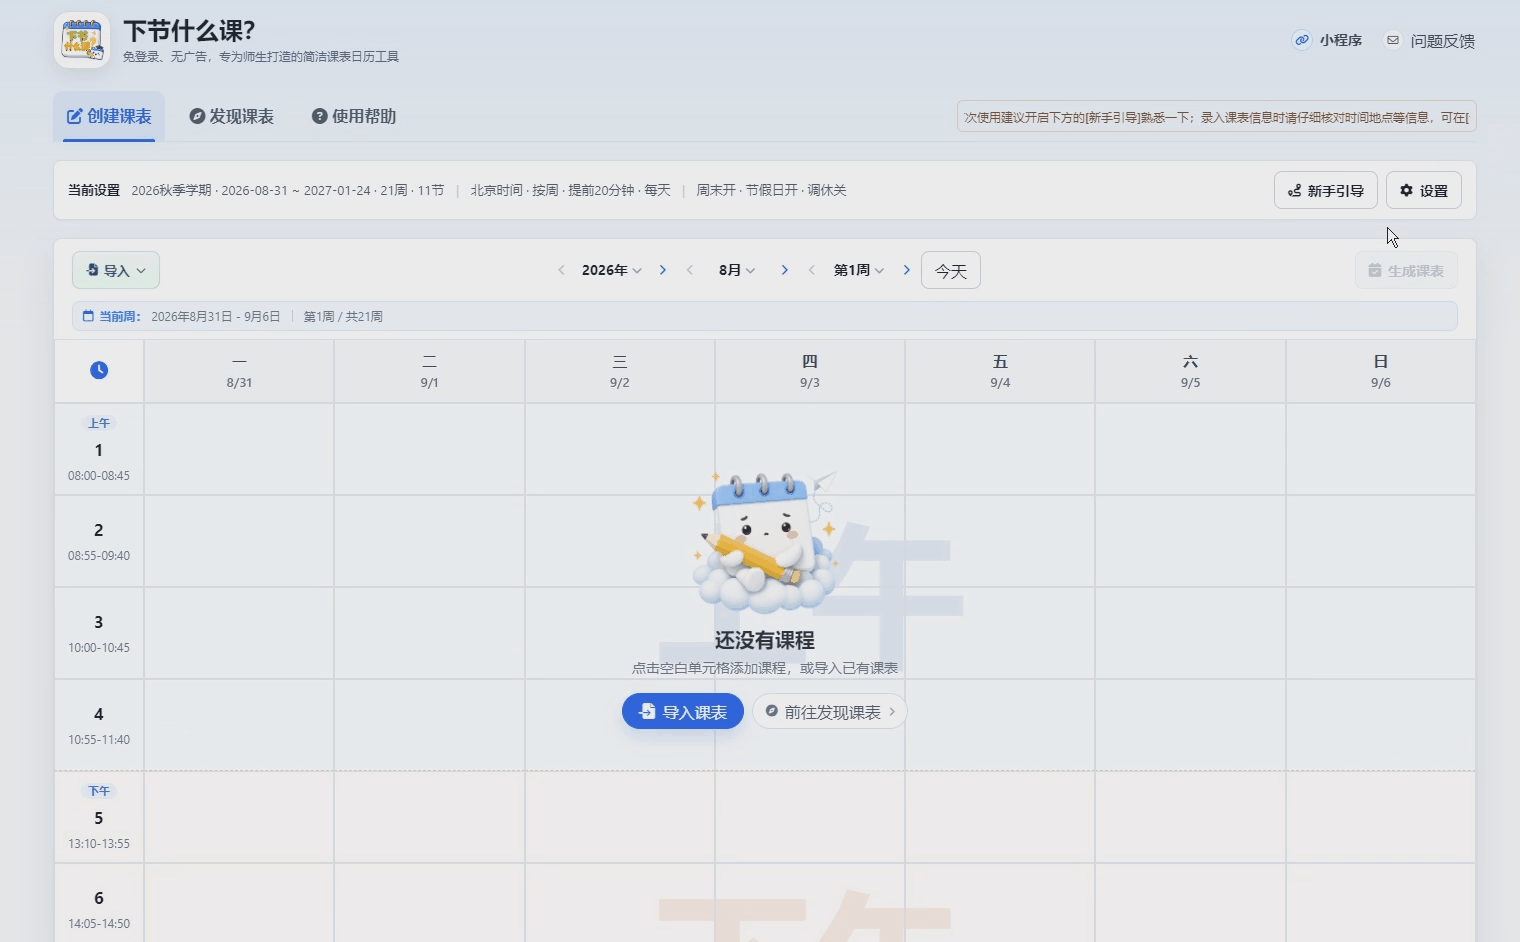Click period 3 time 10:00-10:45
Viewport: 1520px width, 942px height.
[99, 648]
